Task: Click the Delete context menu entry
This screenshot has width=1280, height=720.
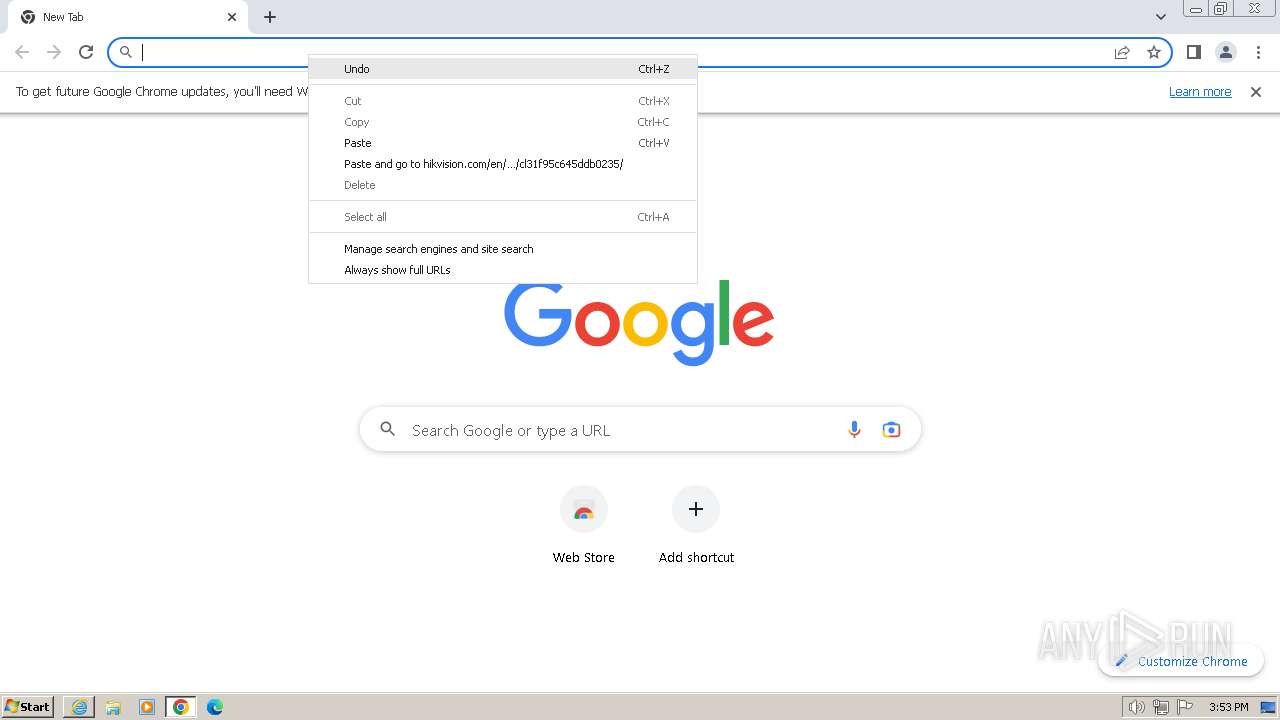Action: (x=503, y=185)
